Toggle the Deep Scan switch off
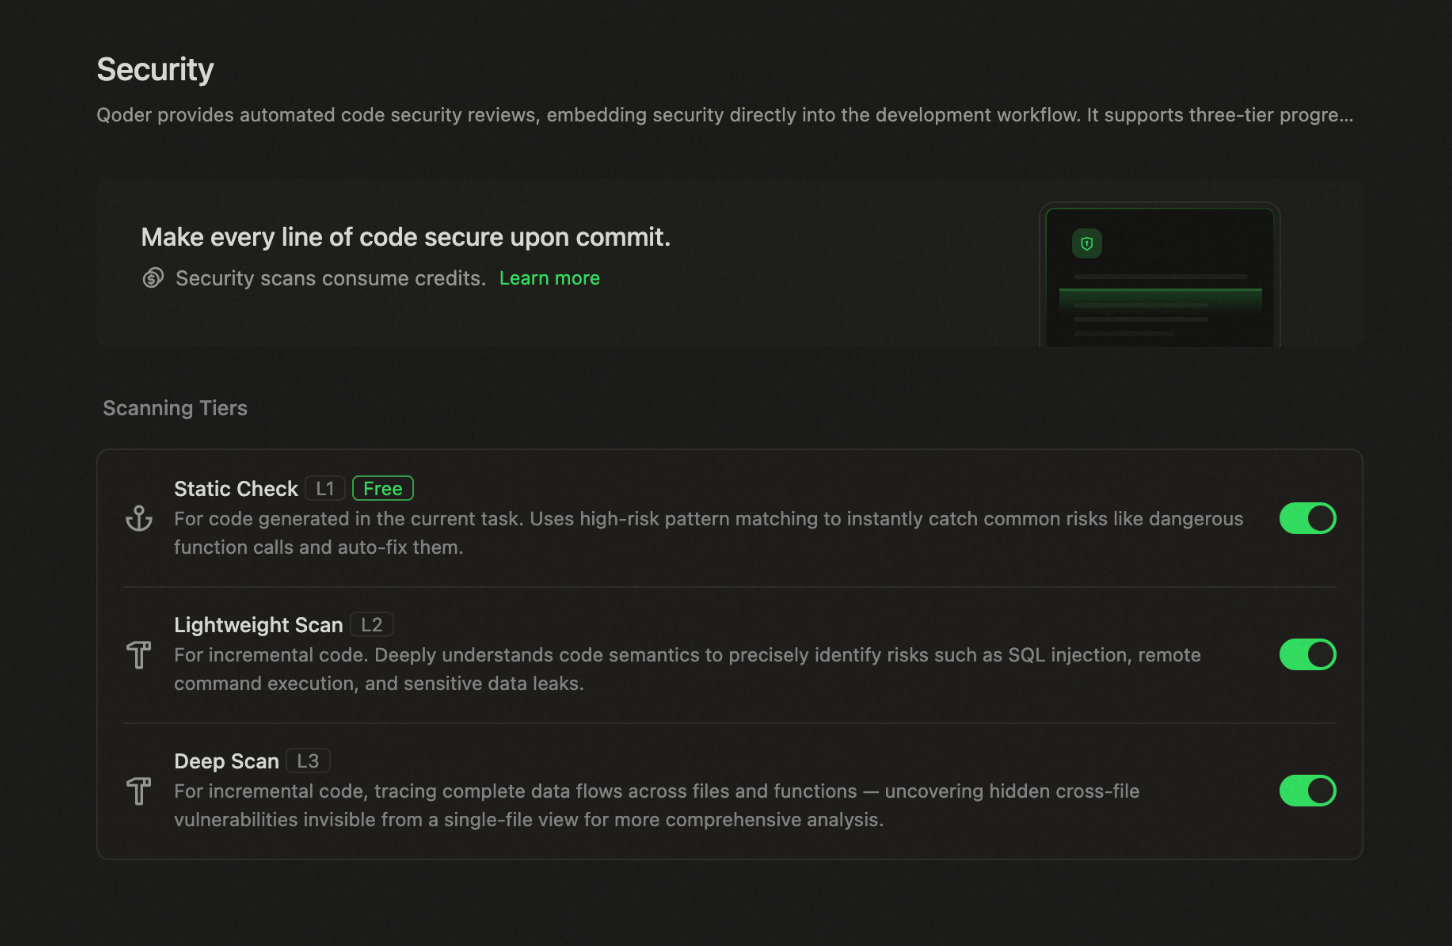This screenshot has height=946, width=1452. (x=1308, y=790)
